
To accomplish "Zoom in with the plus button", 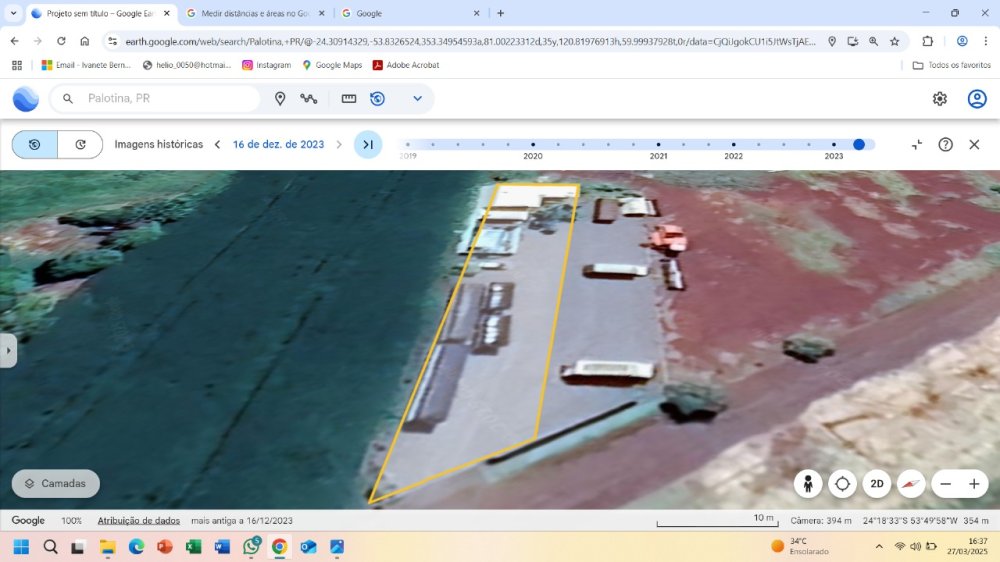I will [974, 484].
